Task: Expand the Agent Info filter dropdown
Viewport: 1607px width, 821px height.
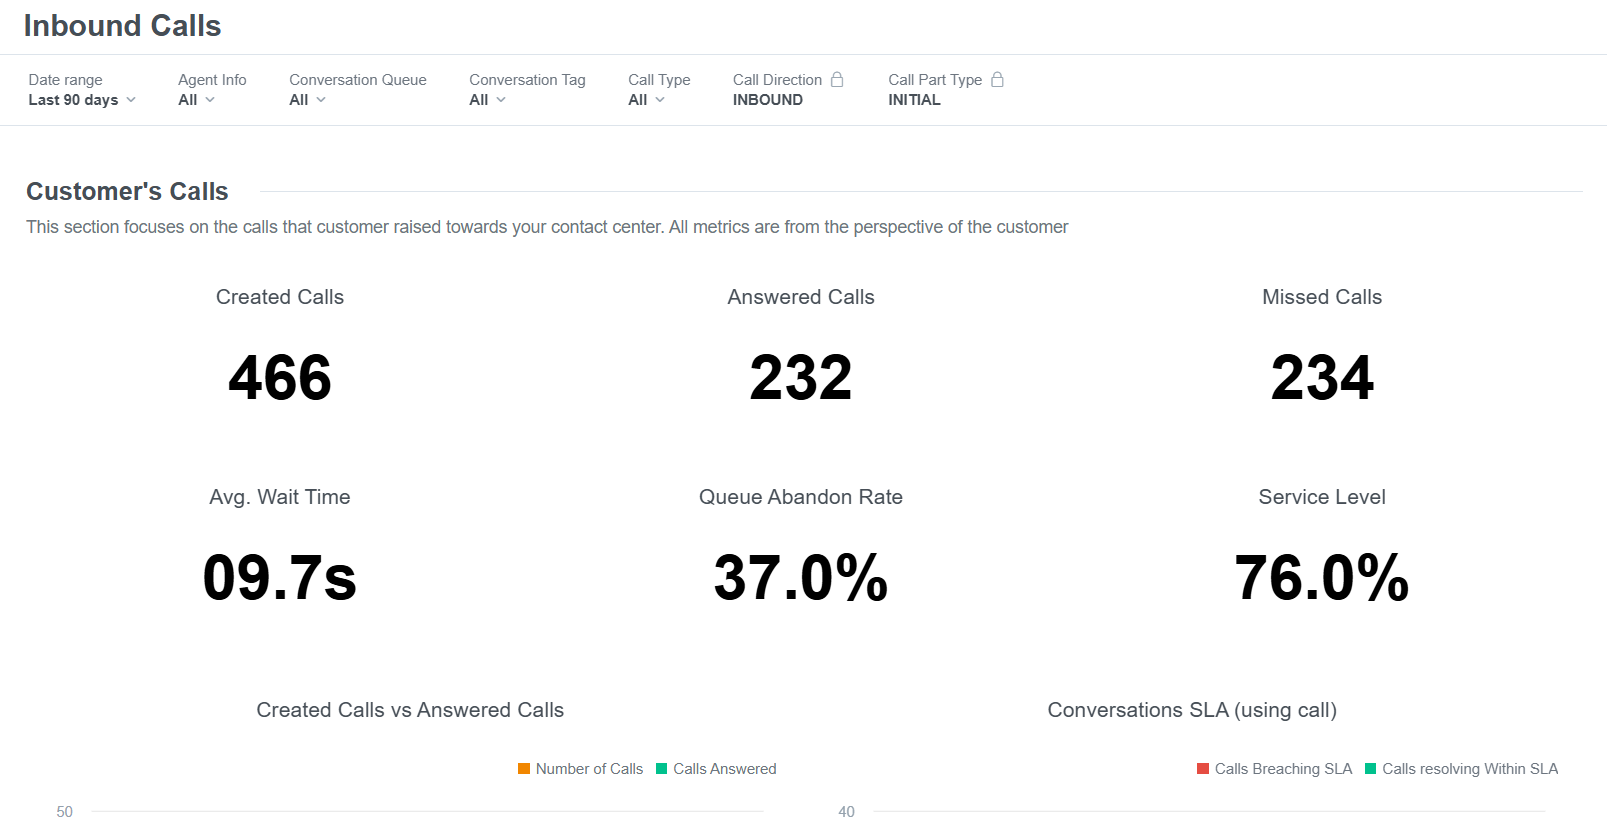Action: click(x=196, y=100)
